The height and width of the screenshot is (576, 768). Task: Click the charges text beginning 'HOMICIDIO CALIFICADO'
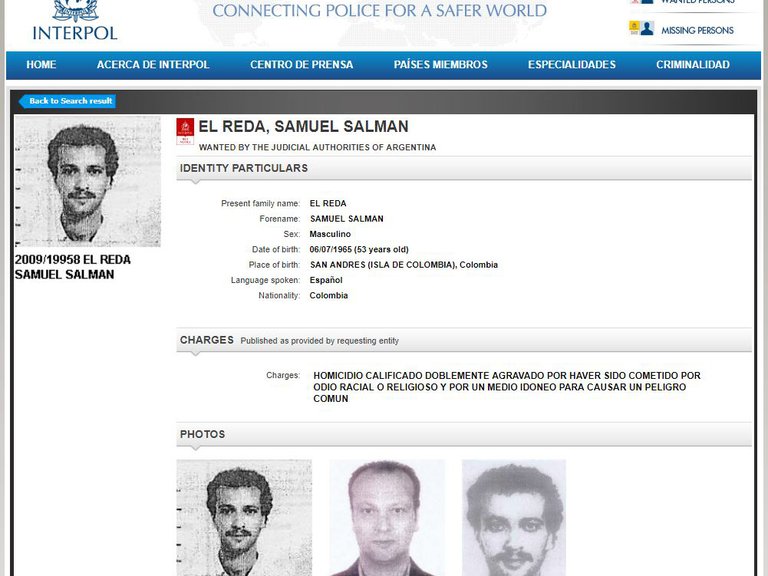click(x=507, y=387)
